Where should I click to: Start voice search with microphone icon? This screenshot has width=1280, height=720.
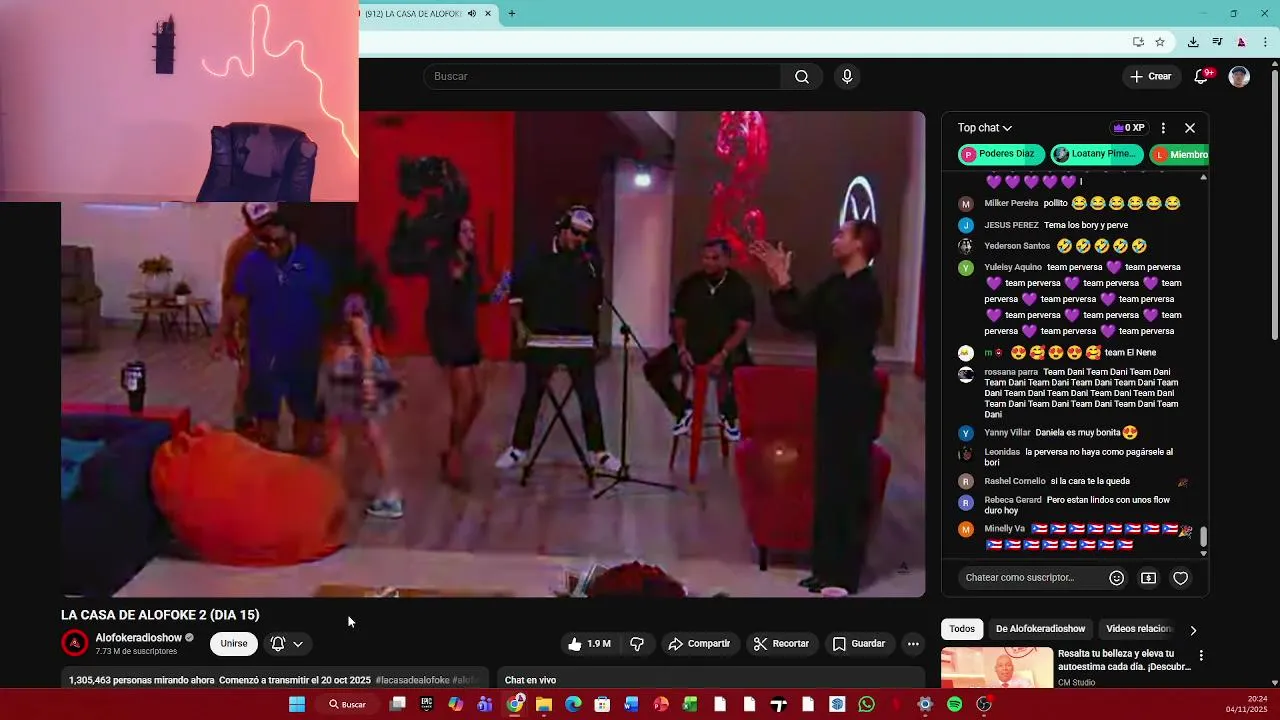pyautogui.click(x=847, y=77)
